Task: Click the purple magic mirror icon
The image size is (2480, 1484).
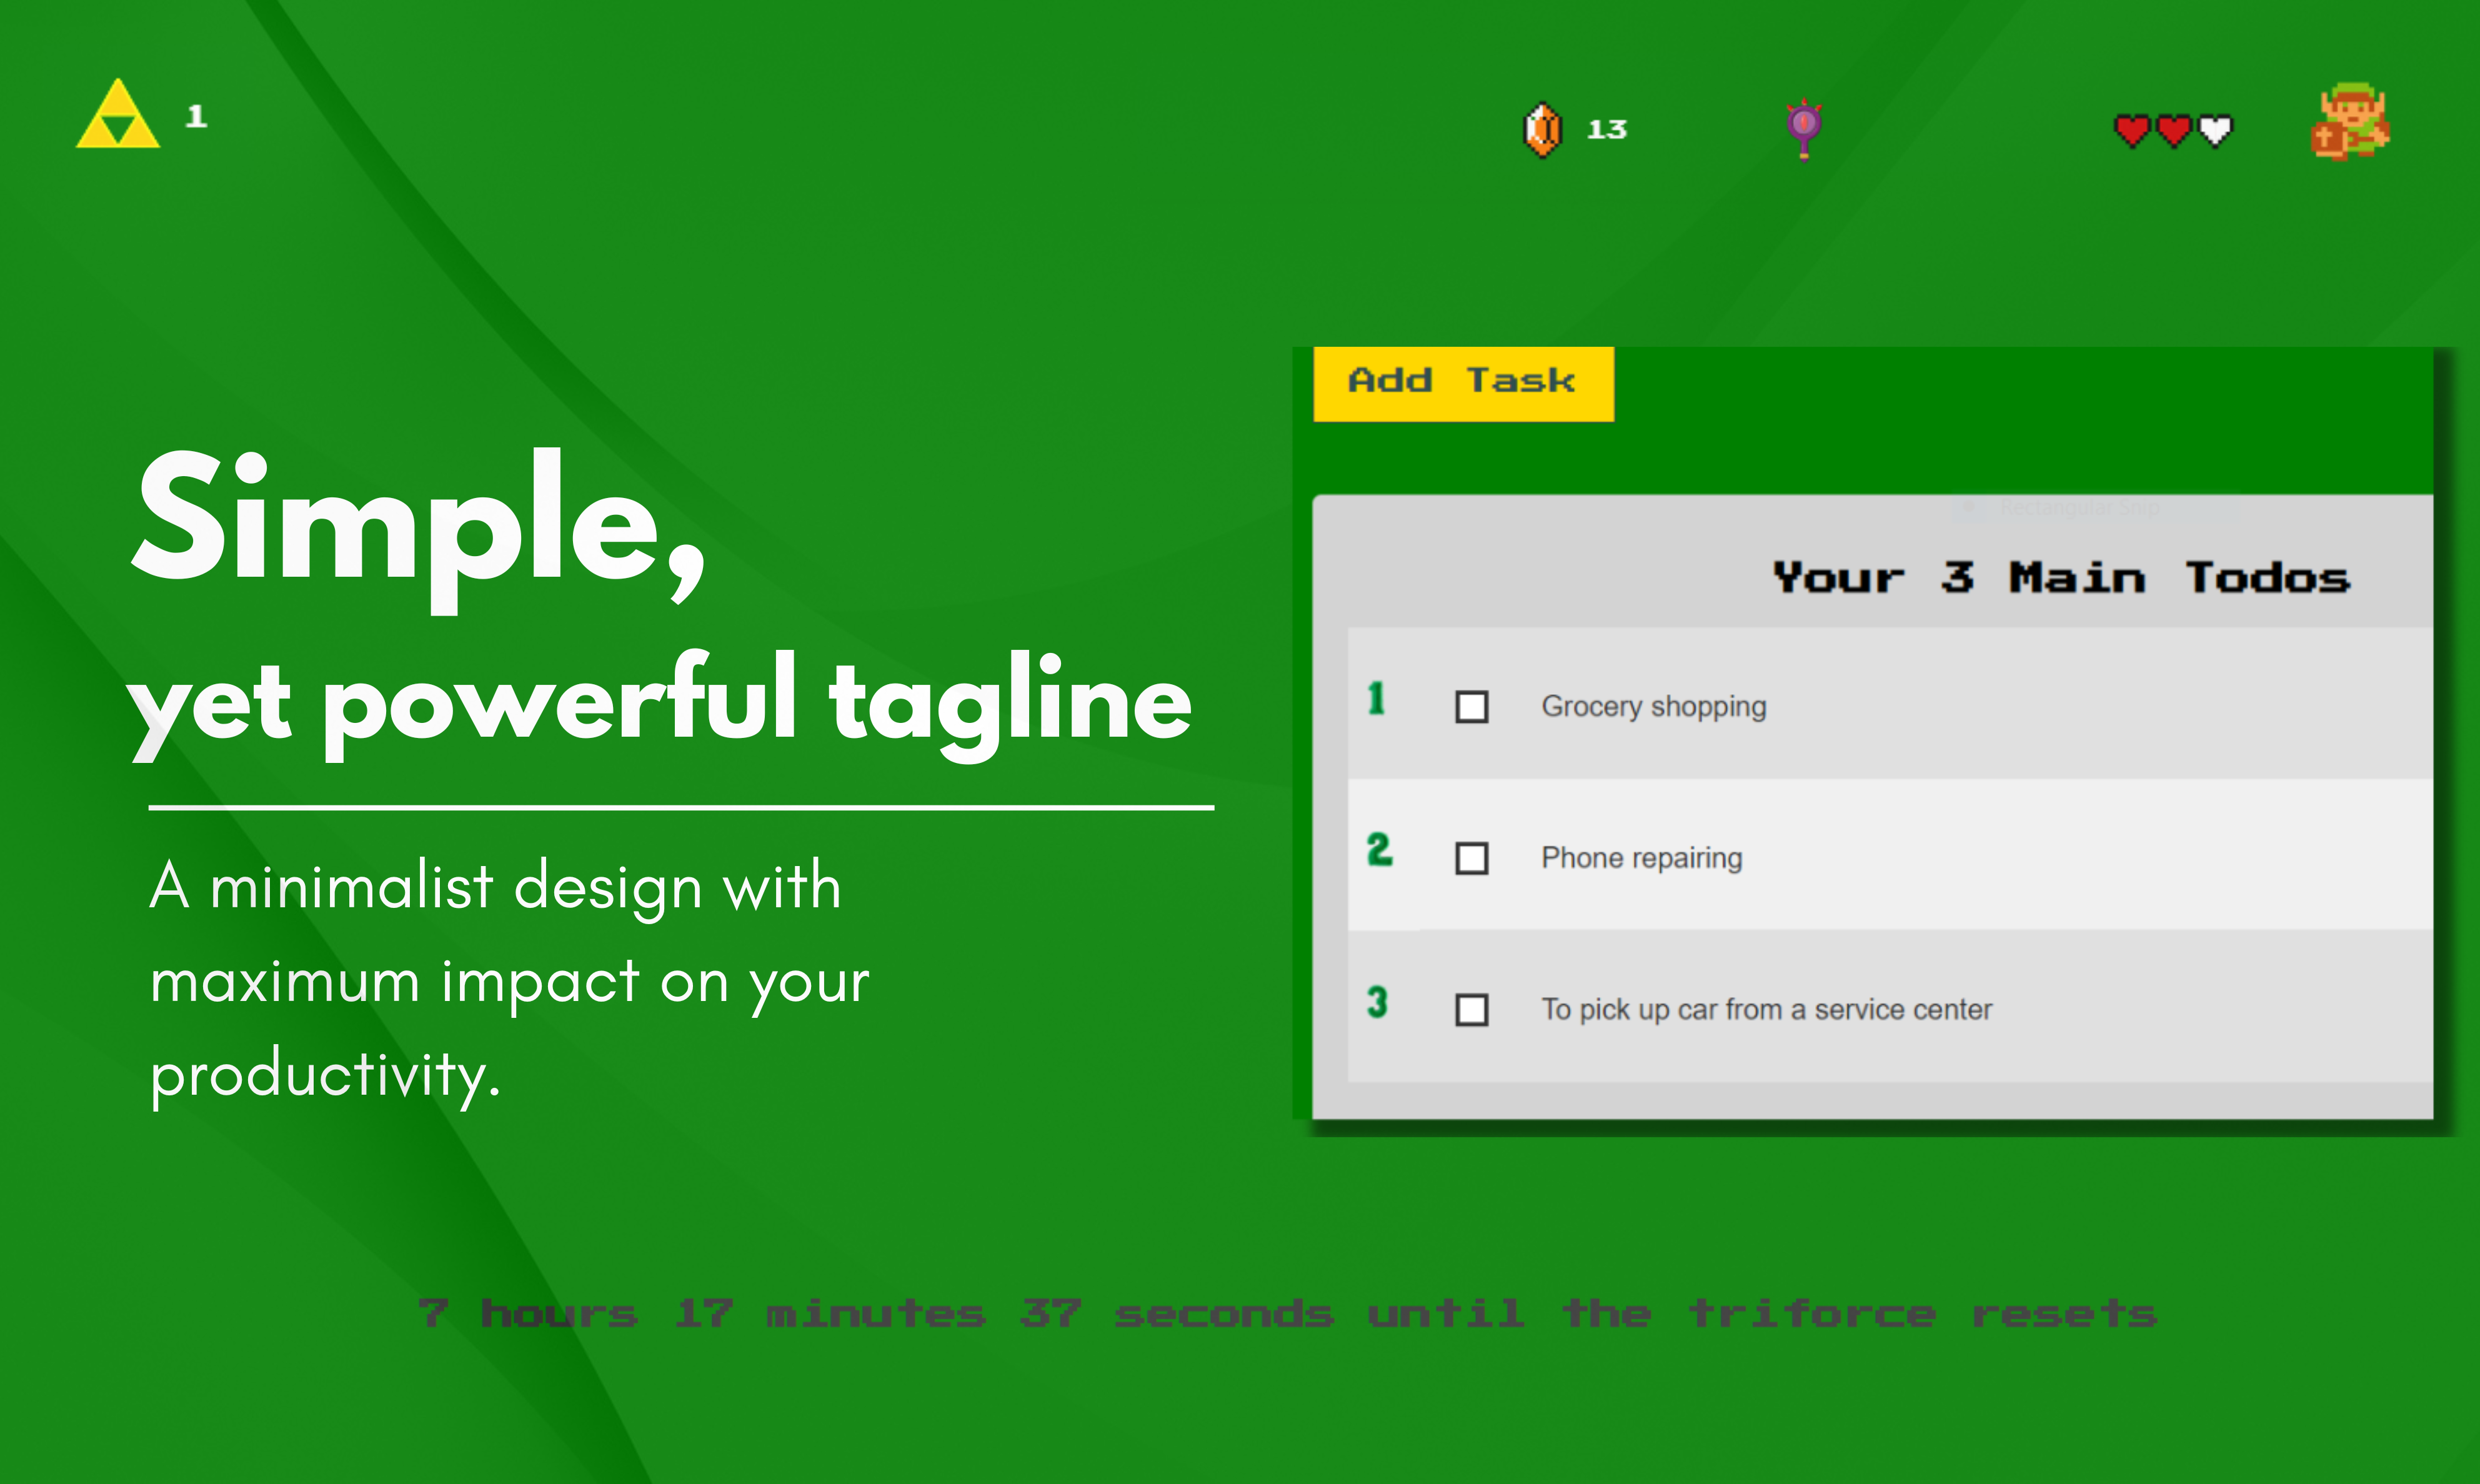Action: 1804,129
